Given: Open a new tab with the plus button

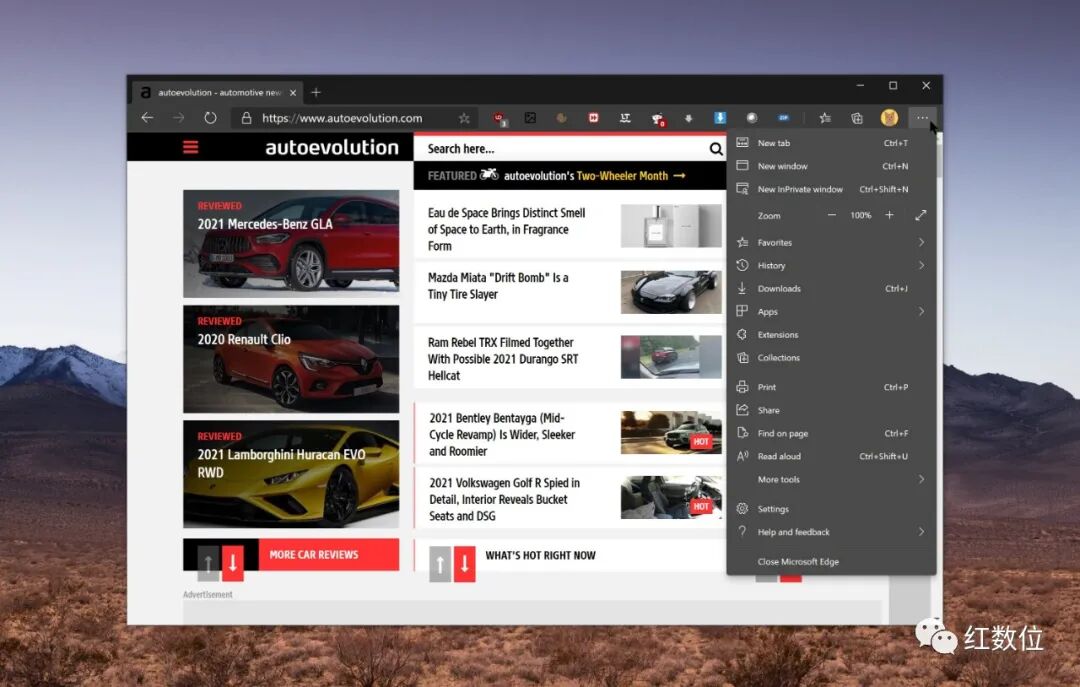Looking at the screenshot, I should [x=315, y=92].
